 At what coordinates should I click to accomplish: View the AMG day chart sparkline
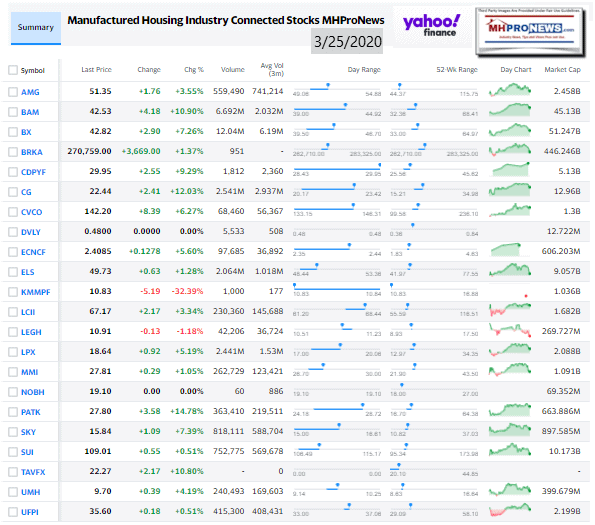[510, 90]
